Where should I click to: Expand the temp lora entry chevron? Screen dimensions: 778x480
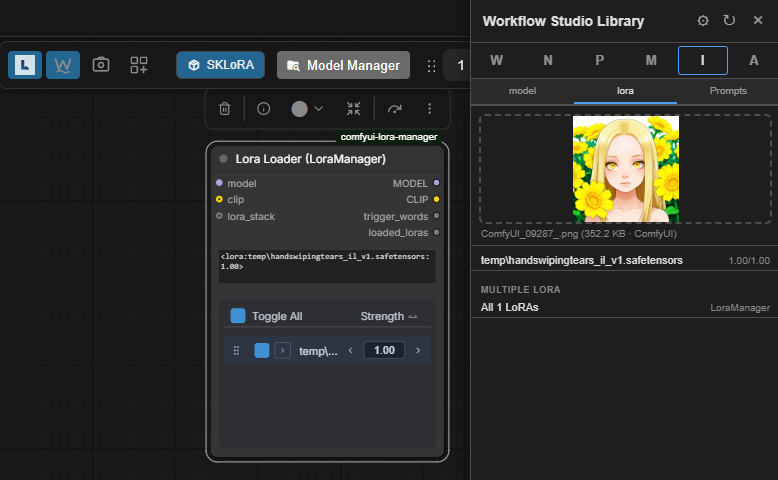(282, 350)
